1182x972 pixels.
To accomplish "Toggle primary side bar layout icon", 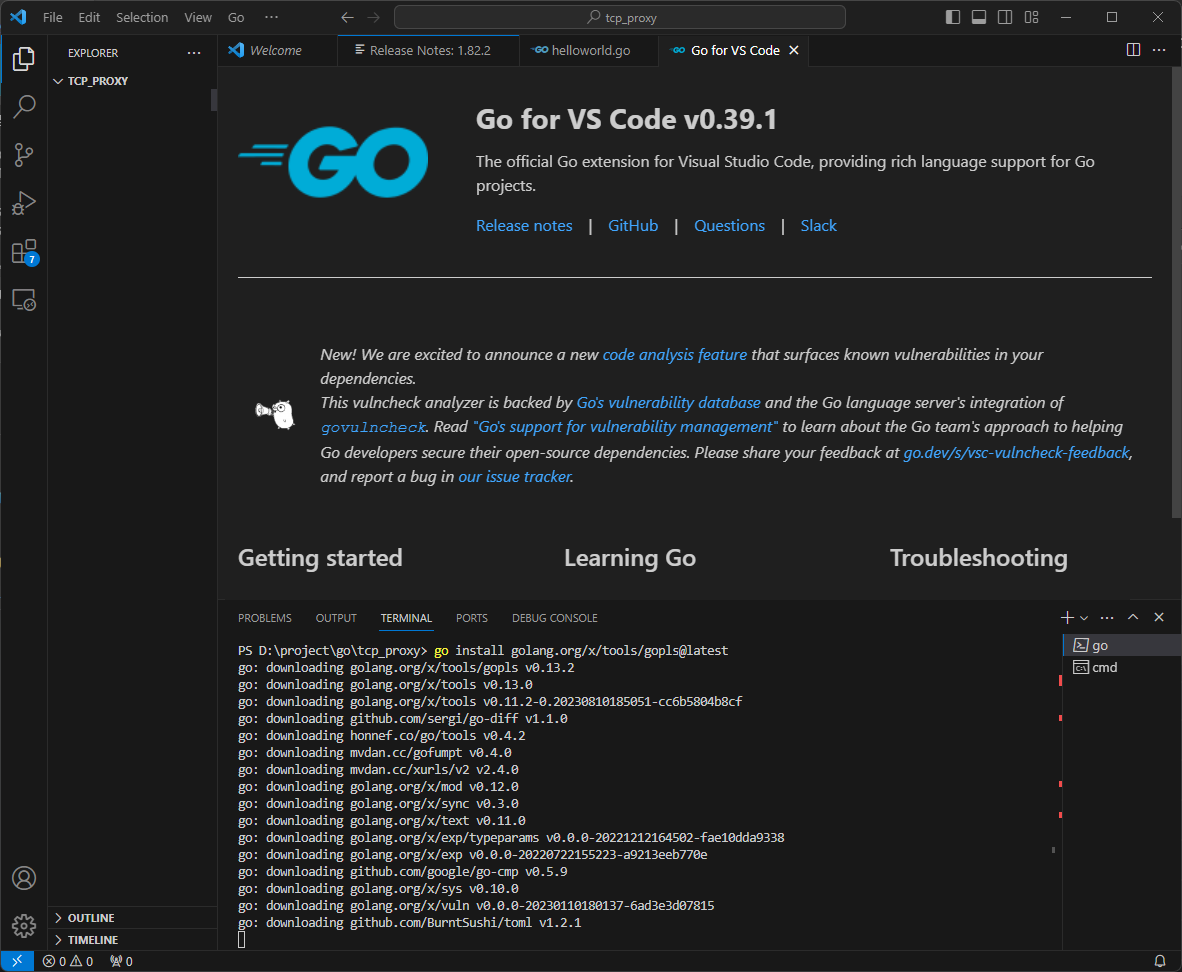I will tap(953, 17).
